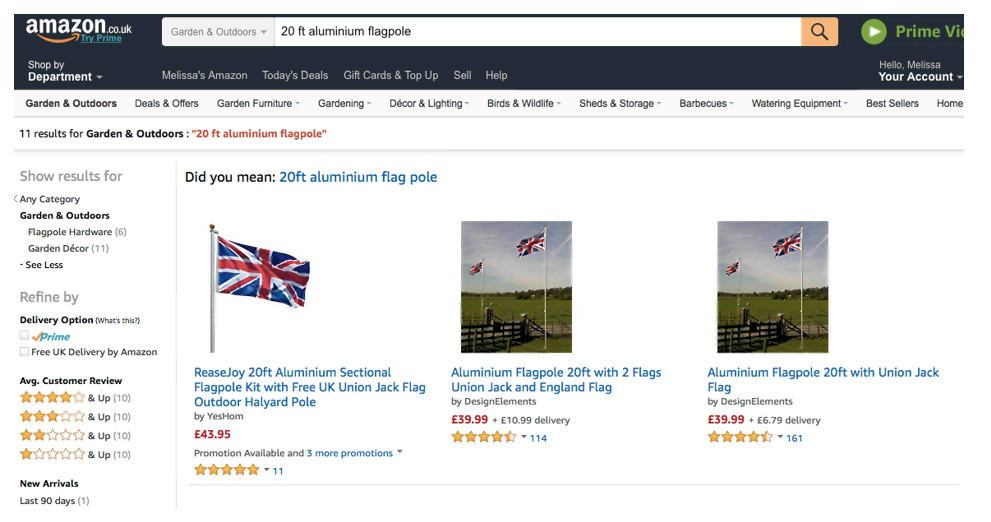Open the Flagpole Hardware category
The width and height of the screenshot is (991, 522).
click(70, 232)
